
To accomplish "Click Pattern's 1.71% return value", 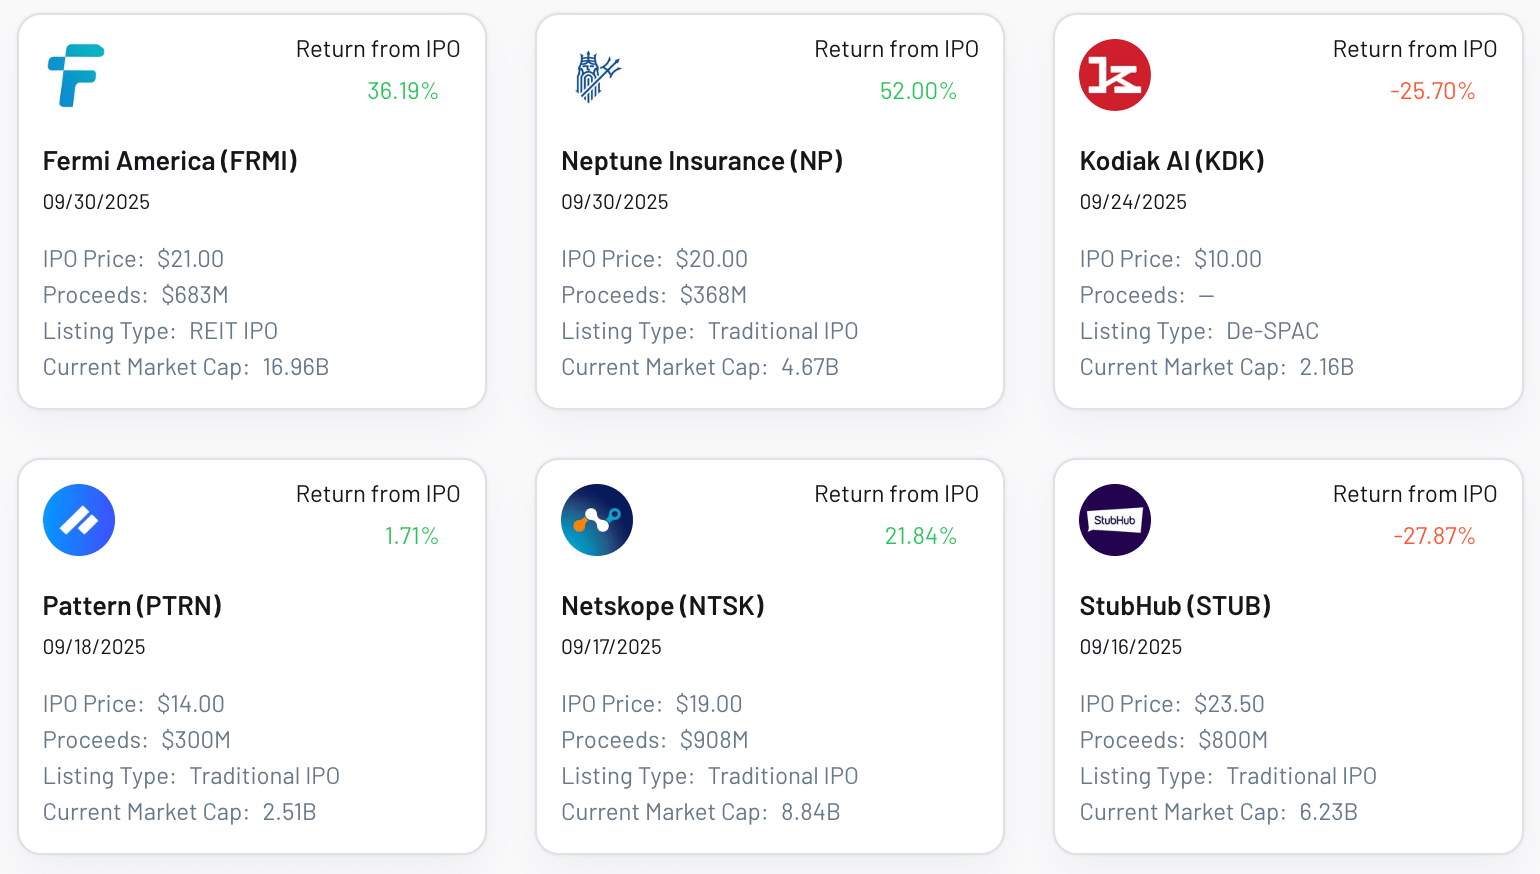I will point(412,536).
